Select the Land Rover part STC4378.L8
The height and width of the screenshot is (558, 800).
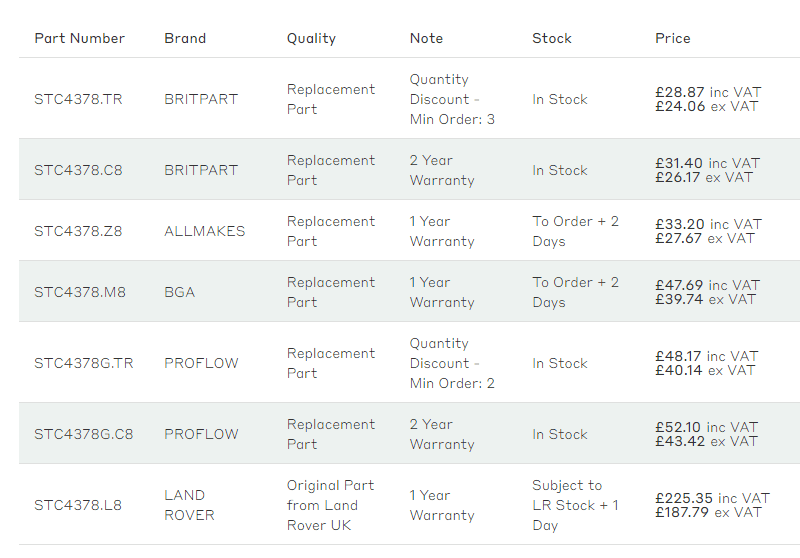[x=78, y=505]
